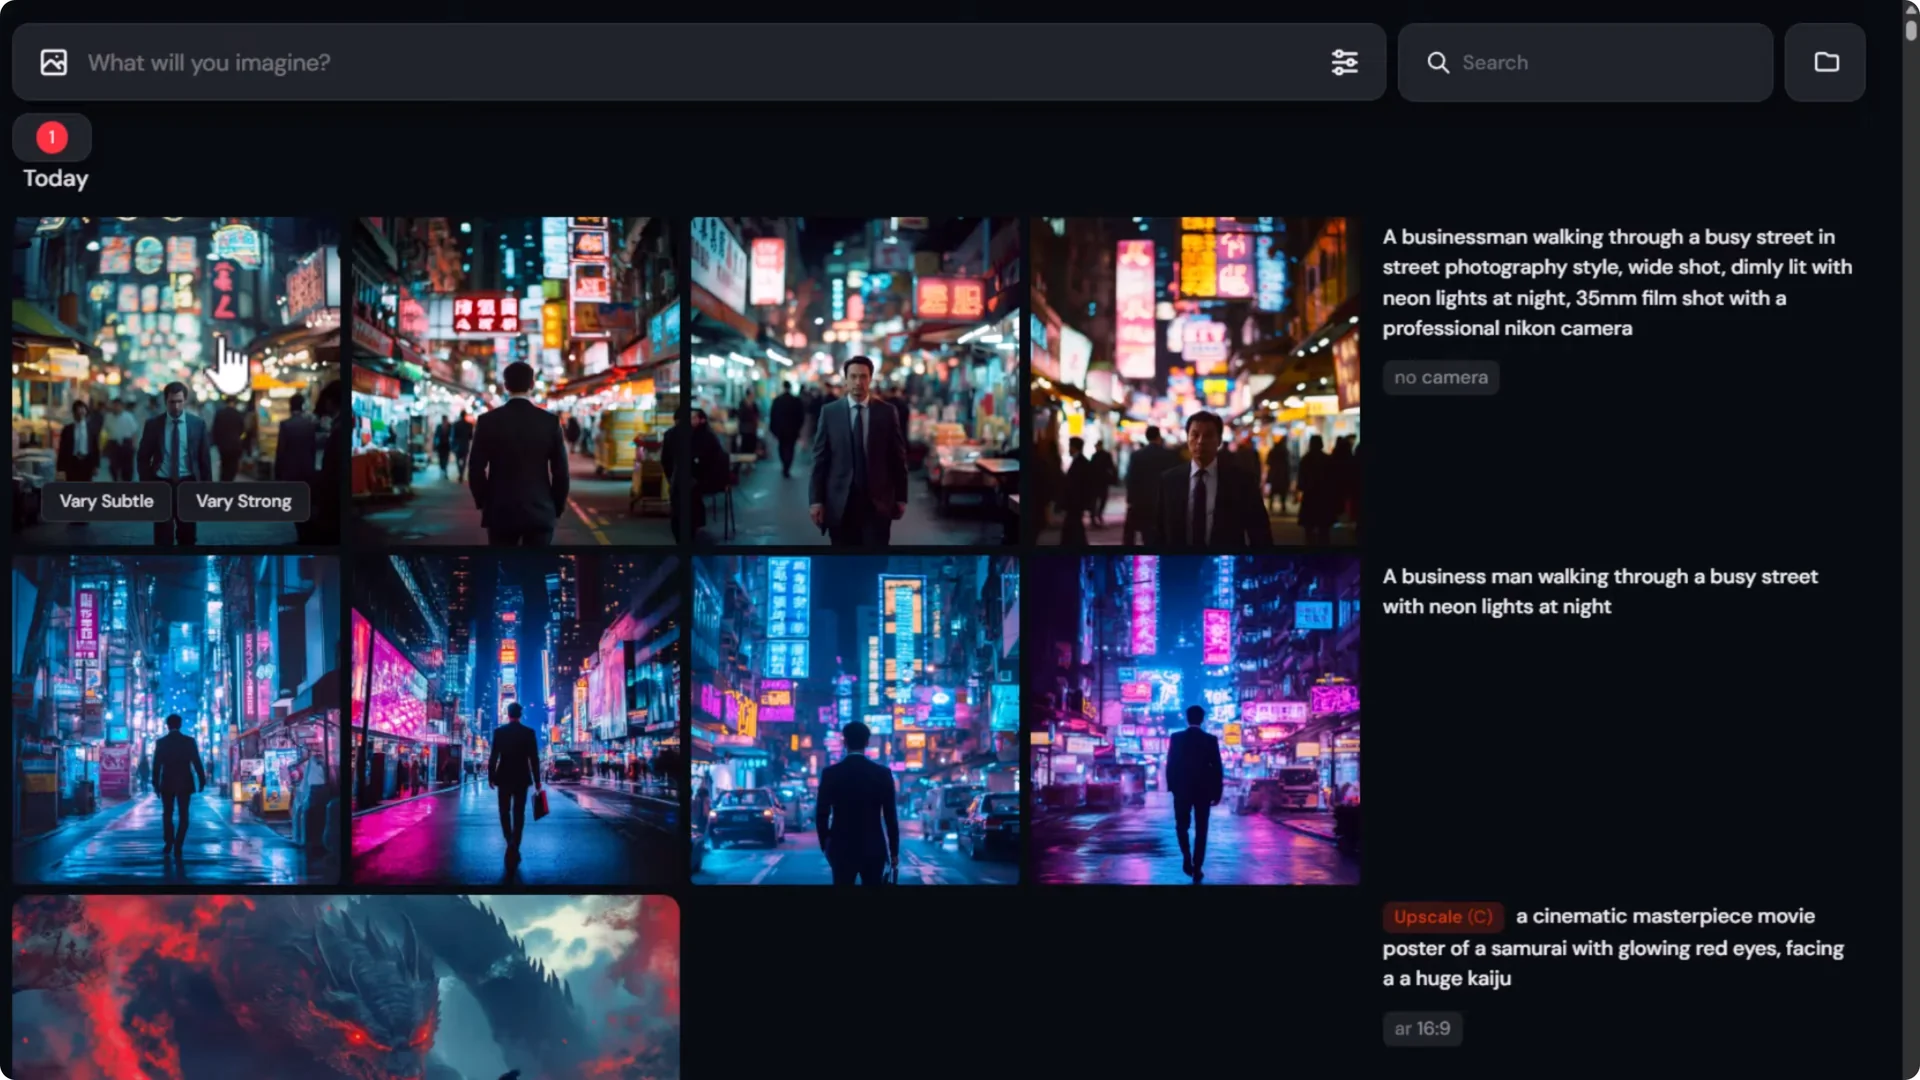The height and width of the screenshot is (1080, 1920).
Task: Open the fourth image in the top row
Action: coord(1196,380)
